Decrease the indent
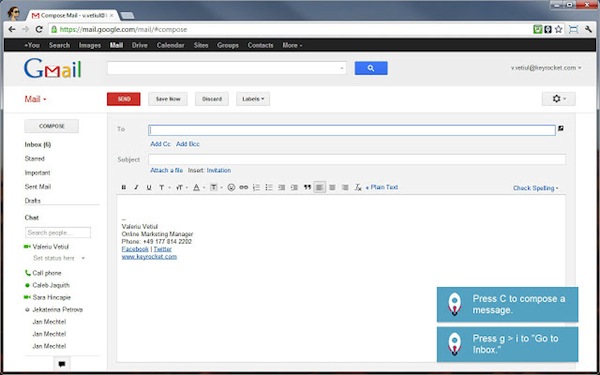This screenshot has height=375, width=600. [282, 188]
